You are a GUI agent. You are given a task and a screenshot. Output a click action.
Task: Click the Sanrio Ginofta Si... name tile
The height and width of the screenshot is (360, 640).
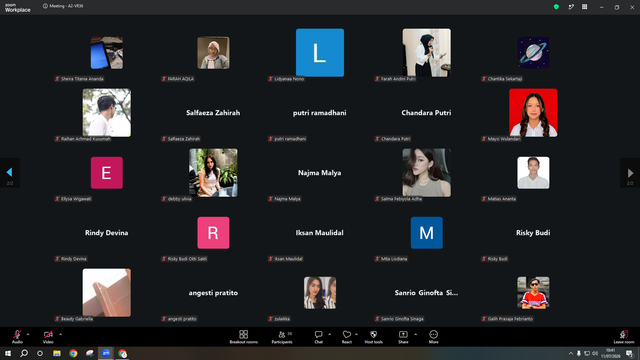(426, 293)
